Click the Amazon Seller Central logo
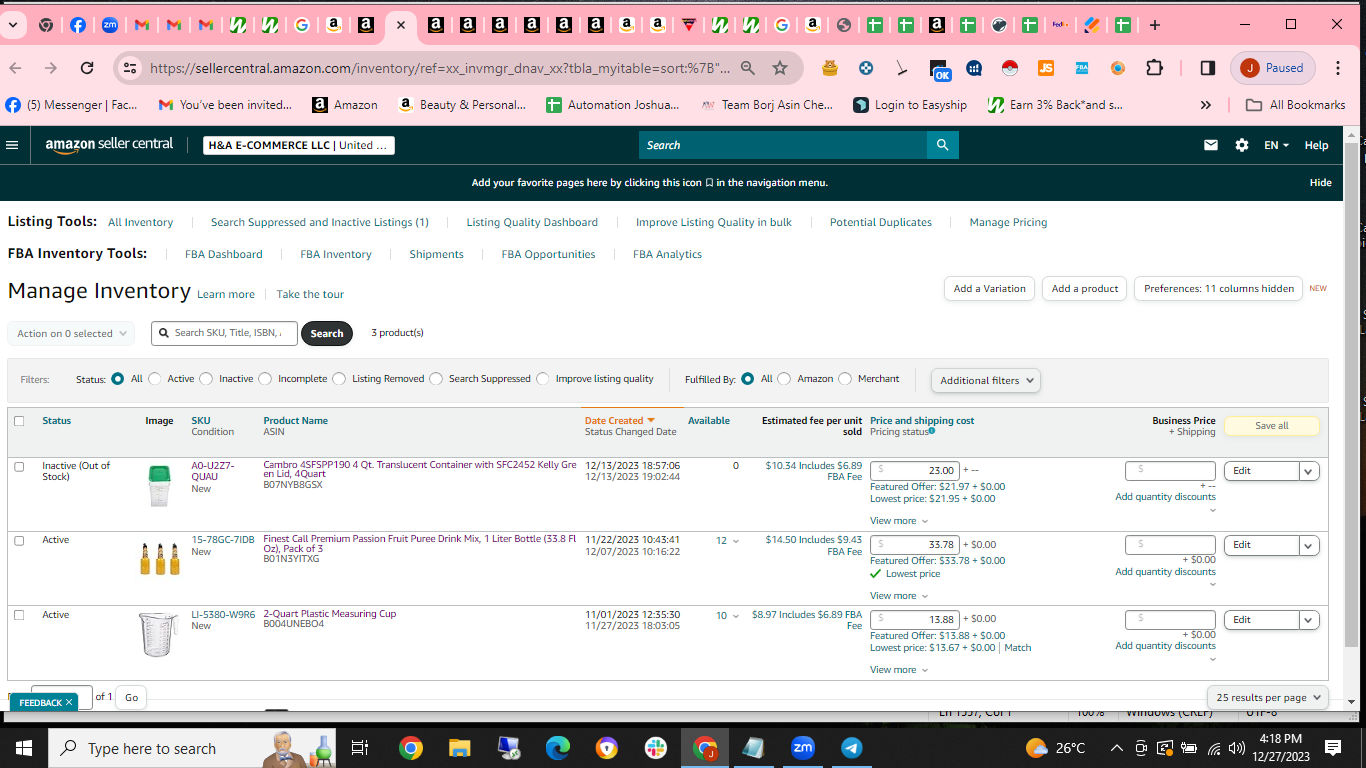This screenshot has width=1366, height=768. [109, 145]
